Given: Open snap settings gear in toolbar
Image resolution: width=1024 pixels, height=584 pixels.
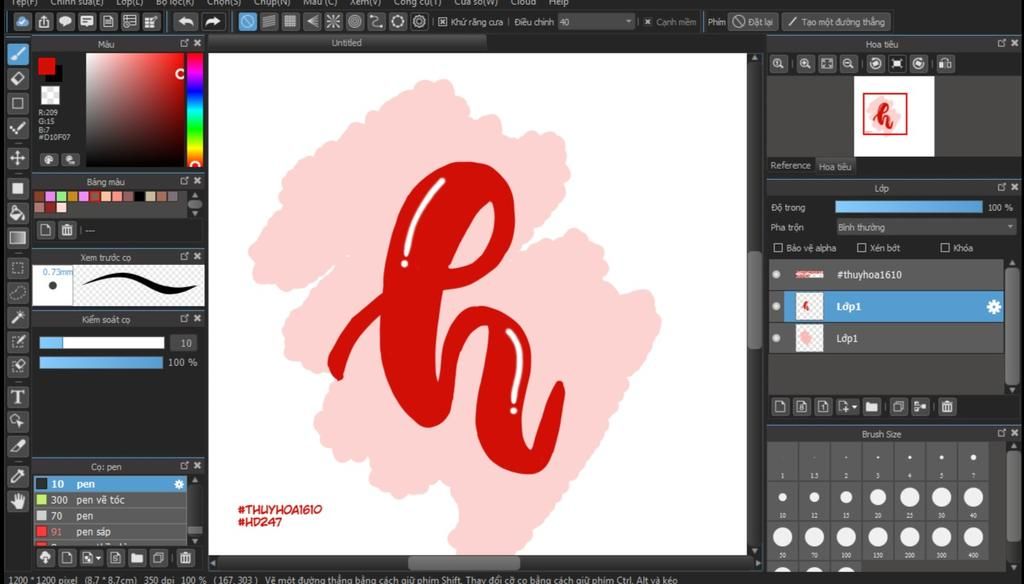Looking at the screenshot, I should pos(419,22).
